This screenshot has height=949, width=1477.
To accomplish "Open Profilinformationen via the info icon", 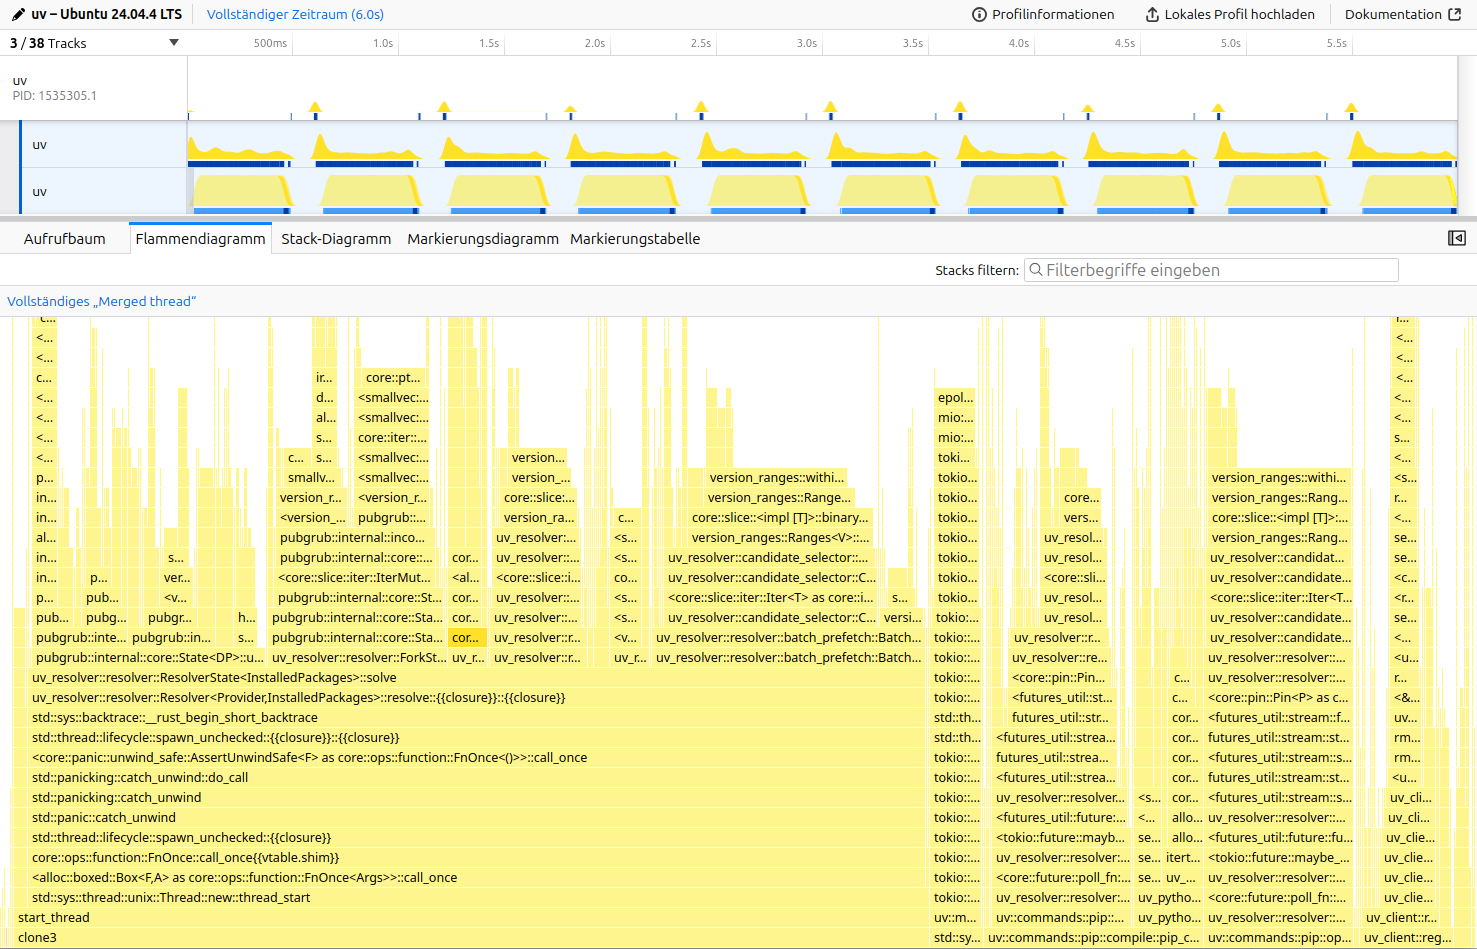I will 977,14.
